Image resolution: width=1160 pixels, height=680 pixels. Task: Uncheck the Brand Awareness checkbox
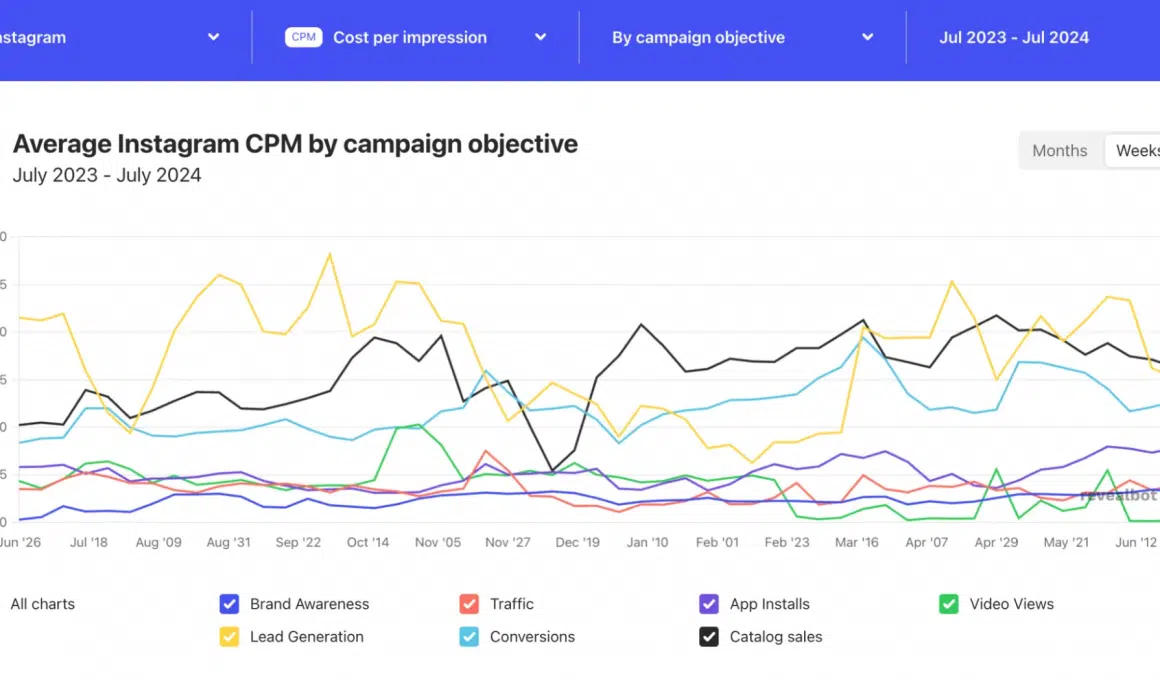229,604
